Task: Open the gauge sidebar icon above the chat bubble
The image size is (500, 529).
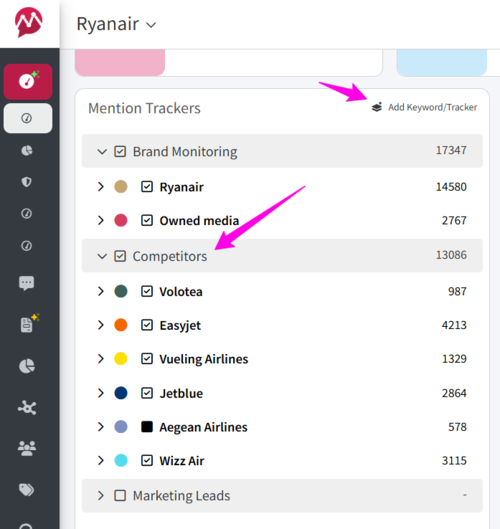Action: [27, 246]
